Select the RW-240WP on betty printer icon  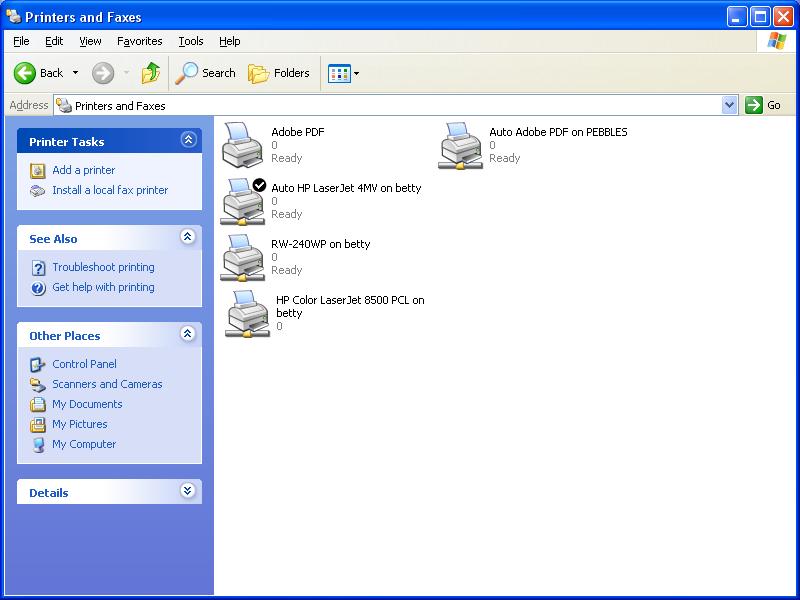tap(242, 257)
